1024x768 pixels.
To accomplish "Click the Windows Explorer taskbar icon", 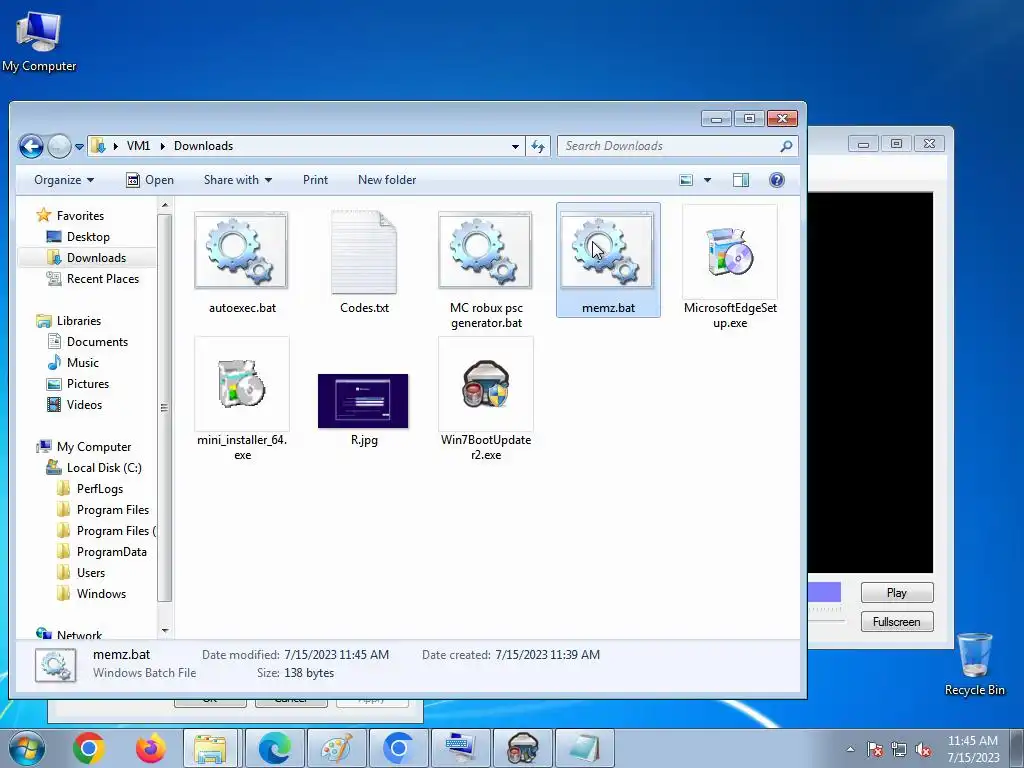I will point(210,748).
